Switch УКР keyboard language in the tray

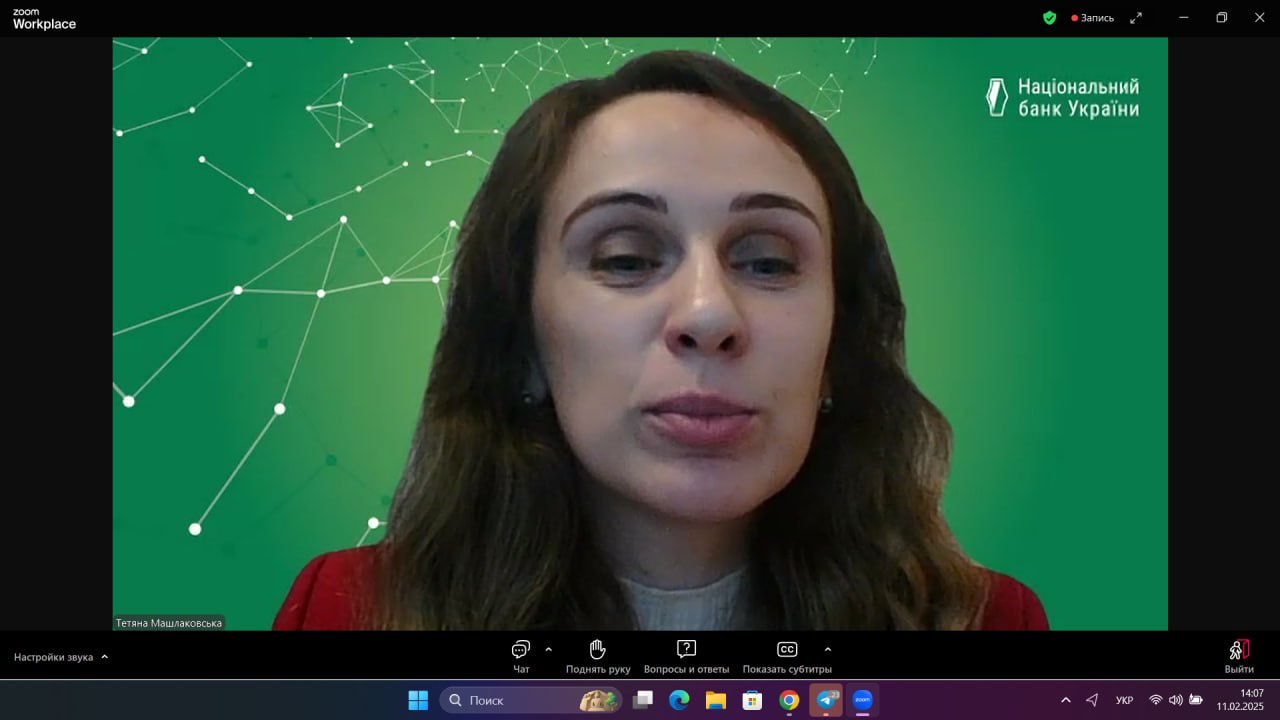1125,700
